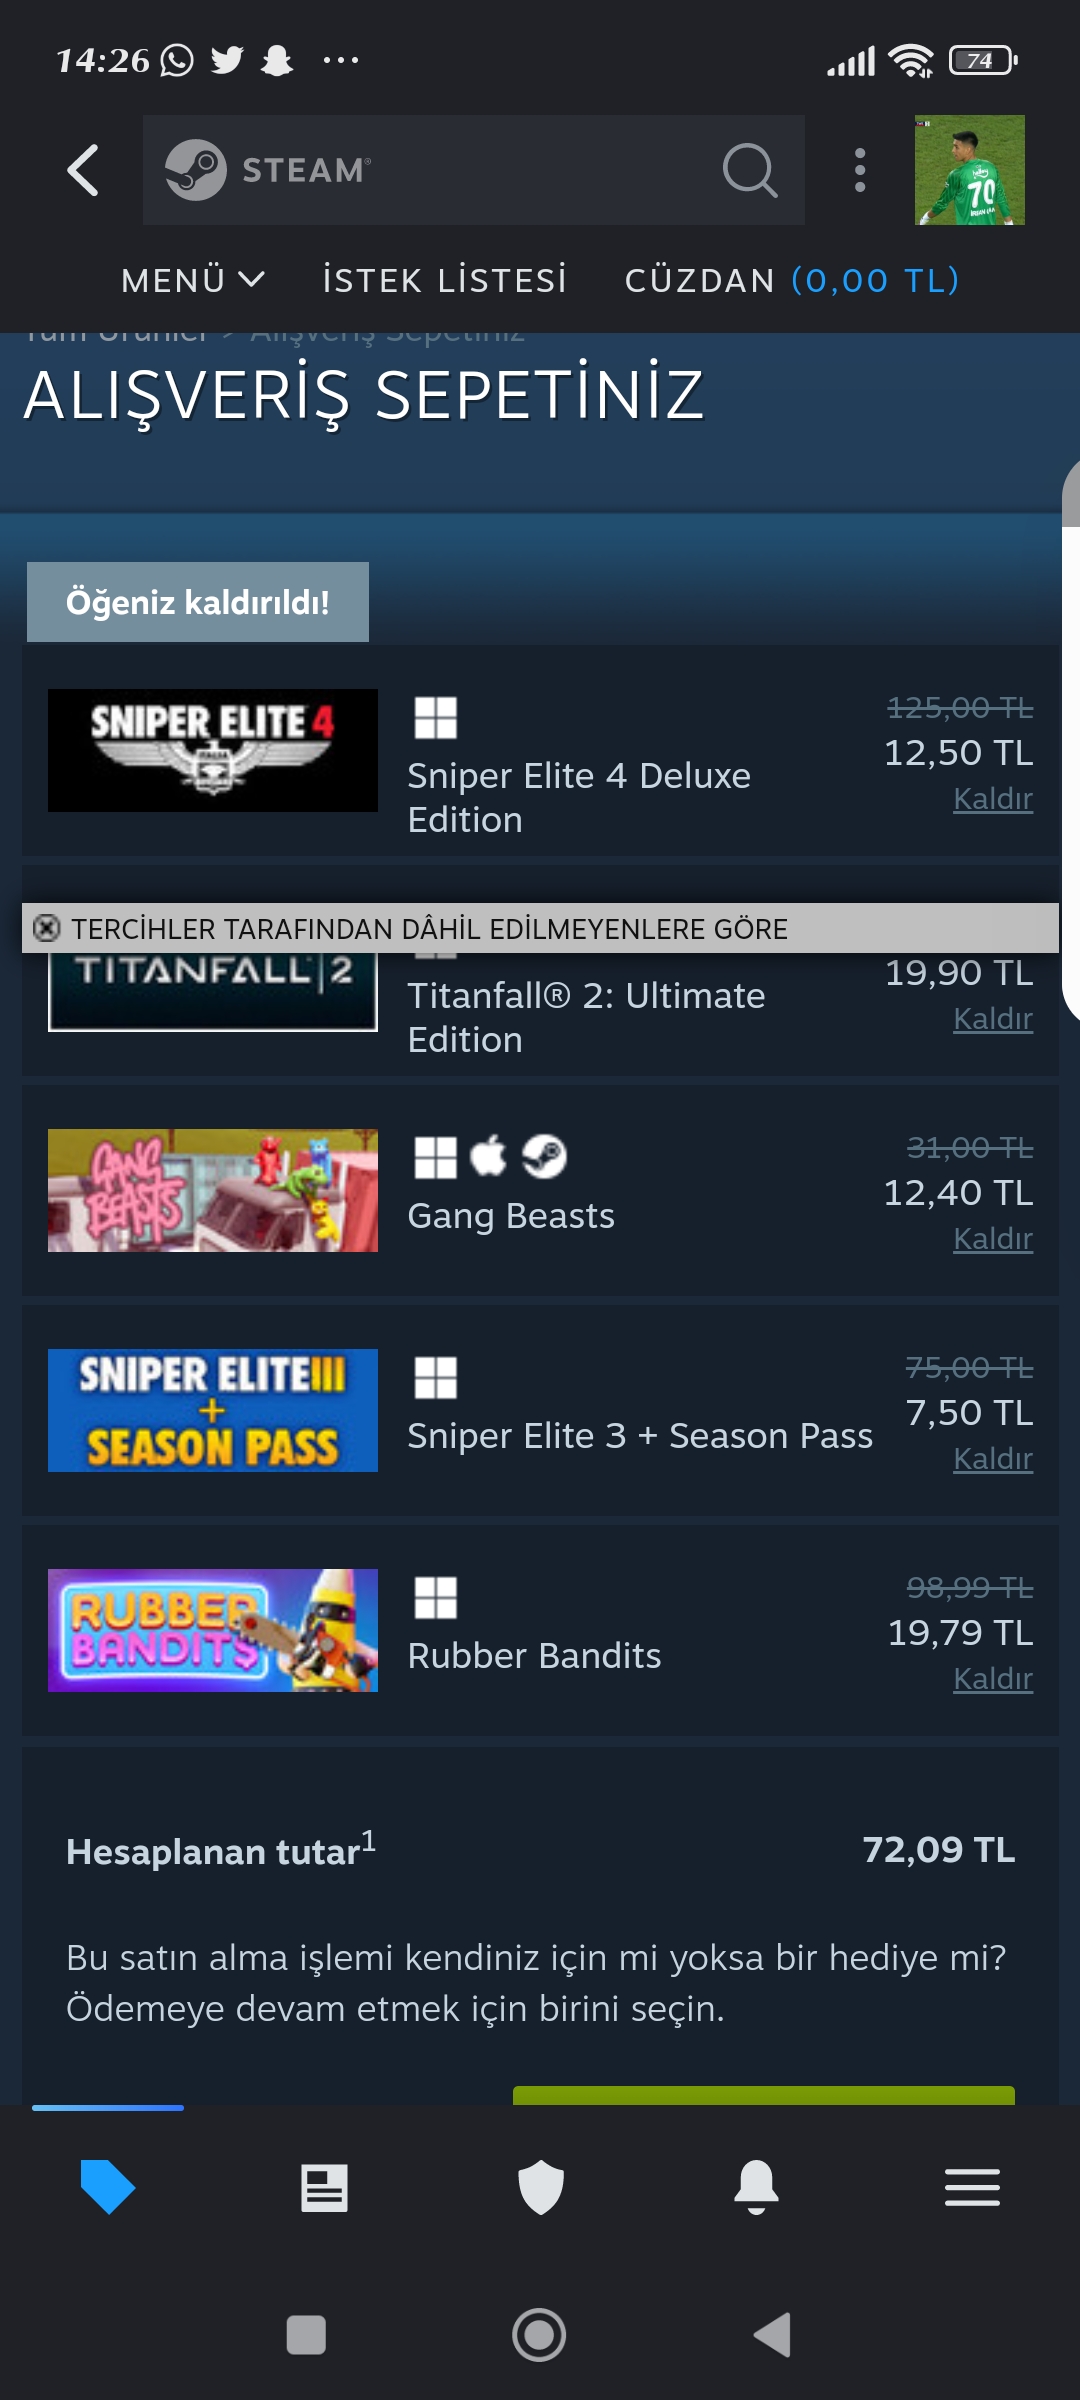Tap the Android home button
Image resolution: width=1080 pixels, height=2400 pixels.
click(x=539, y=2335)
